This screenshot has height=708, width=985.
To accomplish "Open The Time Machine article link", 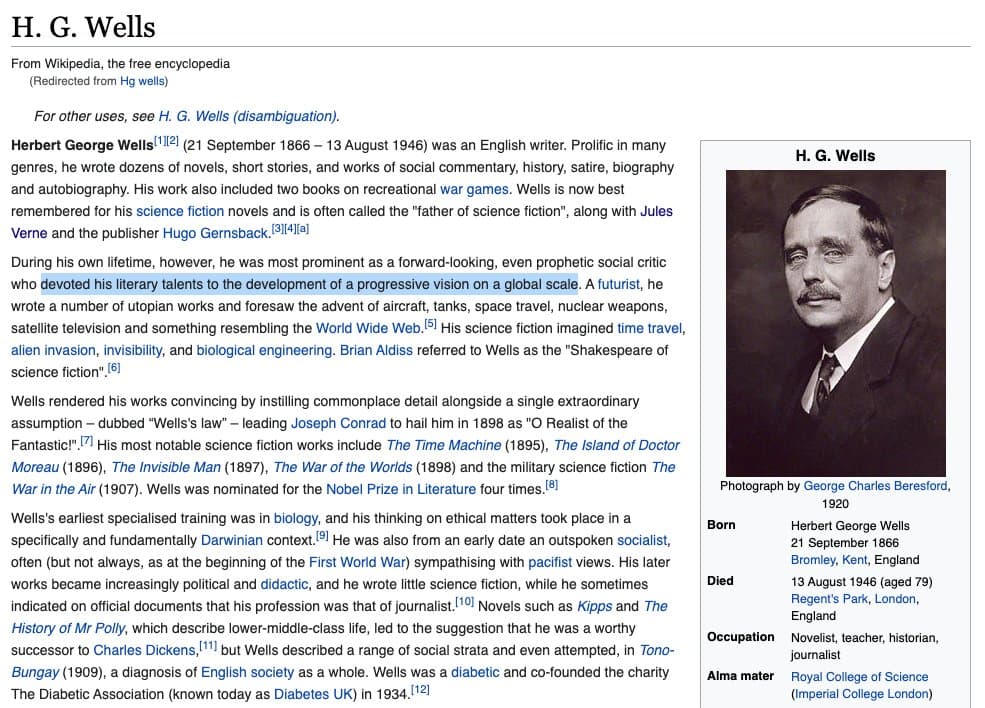I will [x=444, y=445].
